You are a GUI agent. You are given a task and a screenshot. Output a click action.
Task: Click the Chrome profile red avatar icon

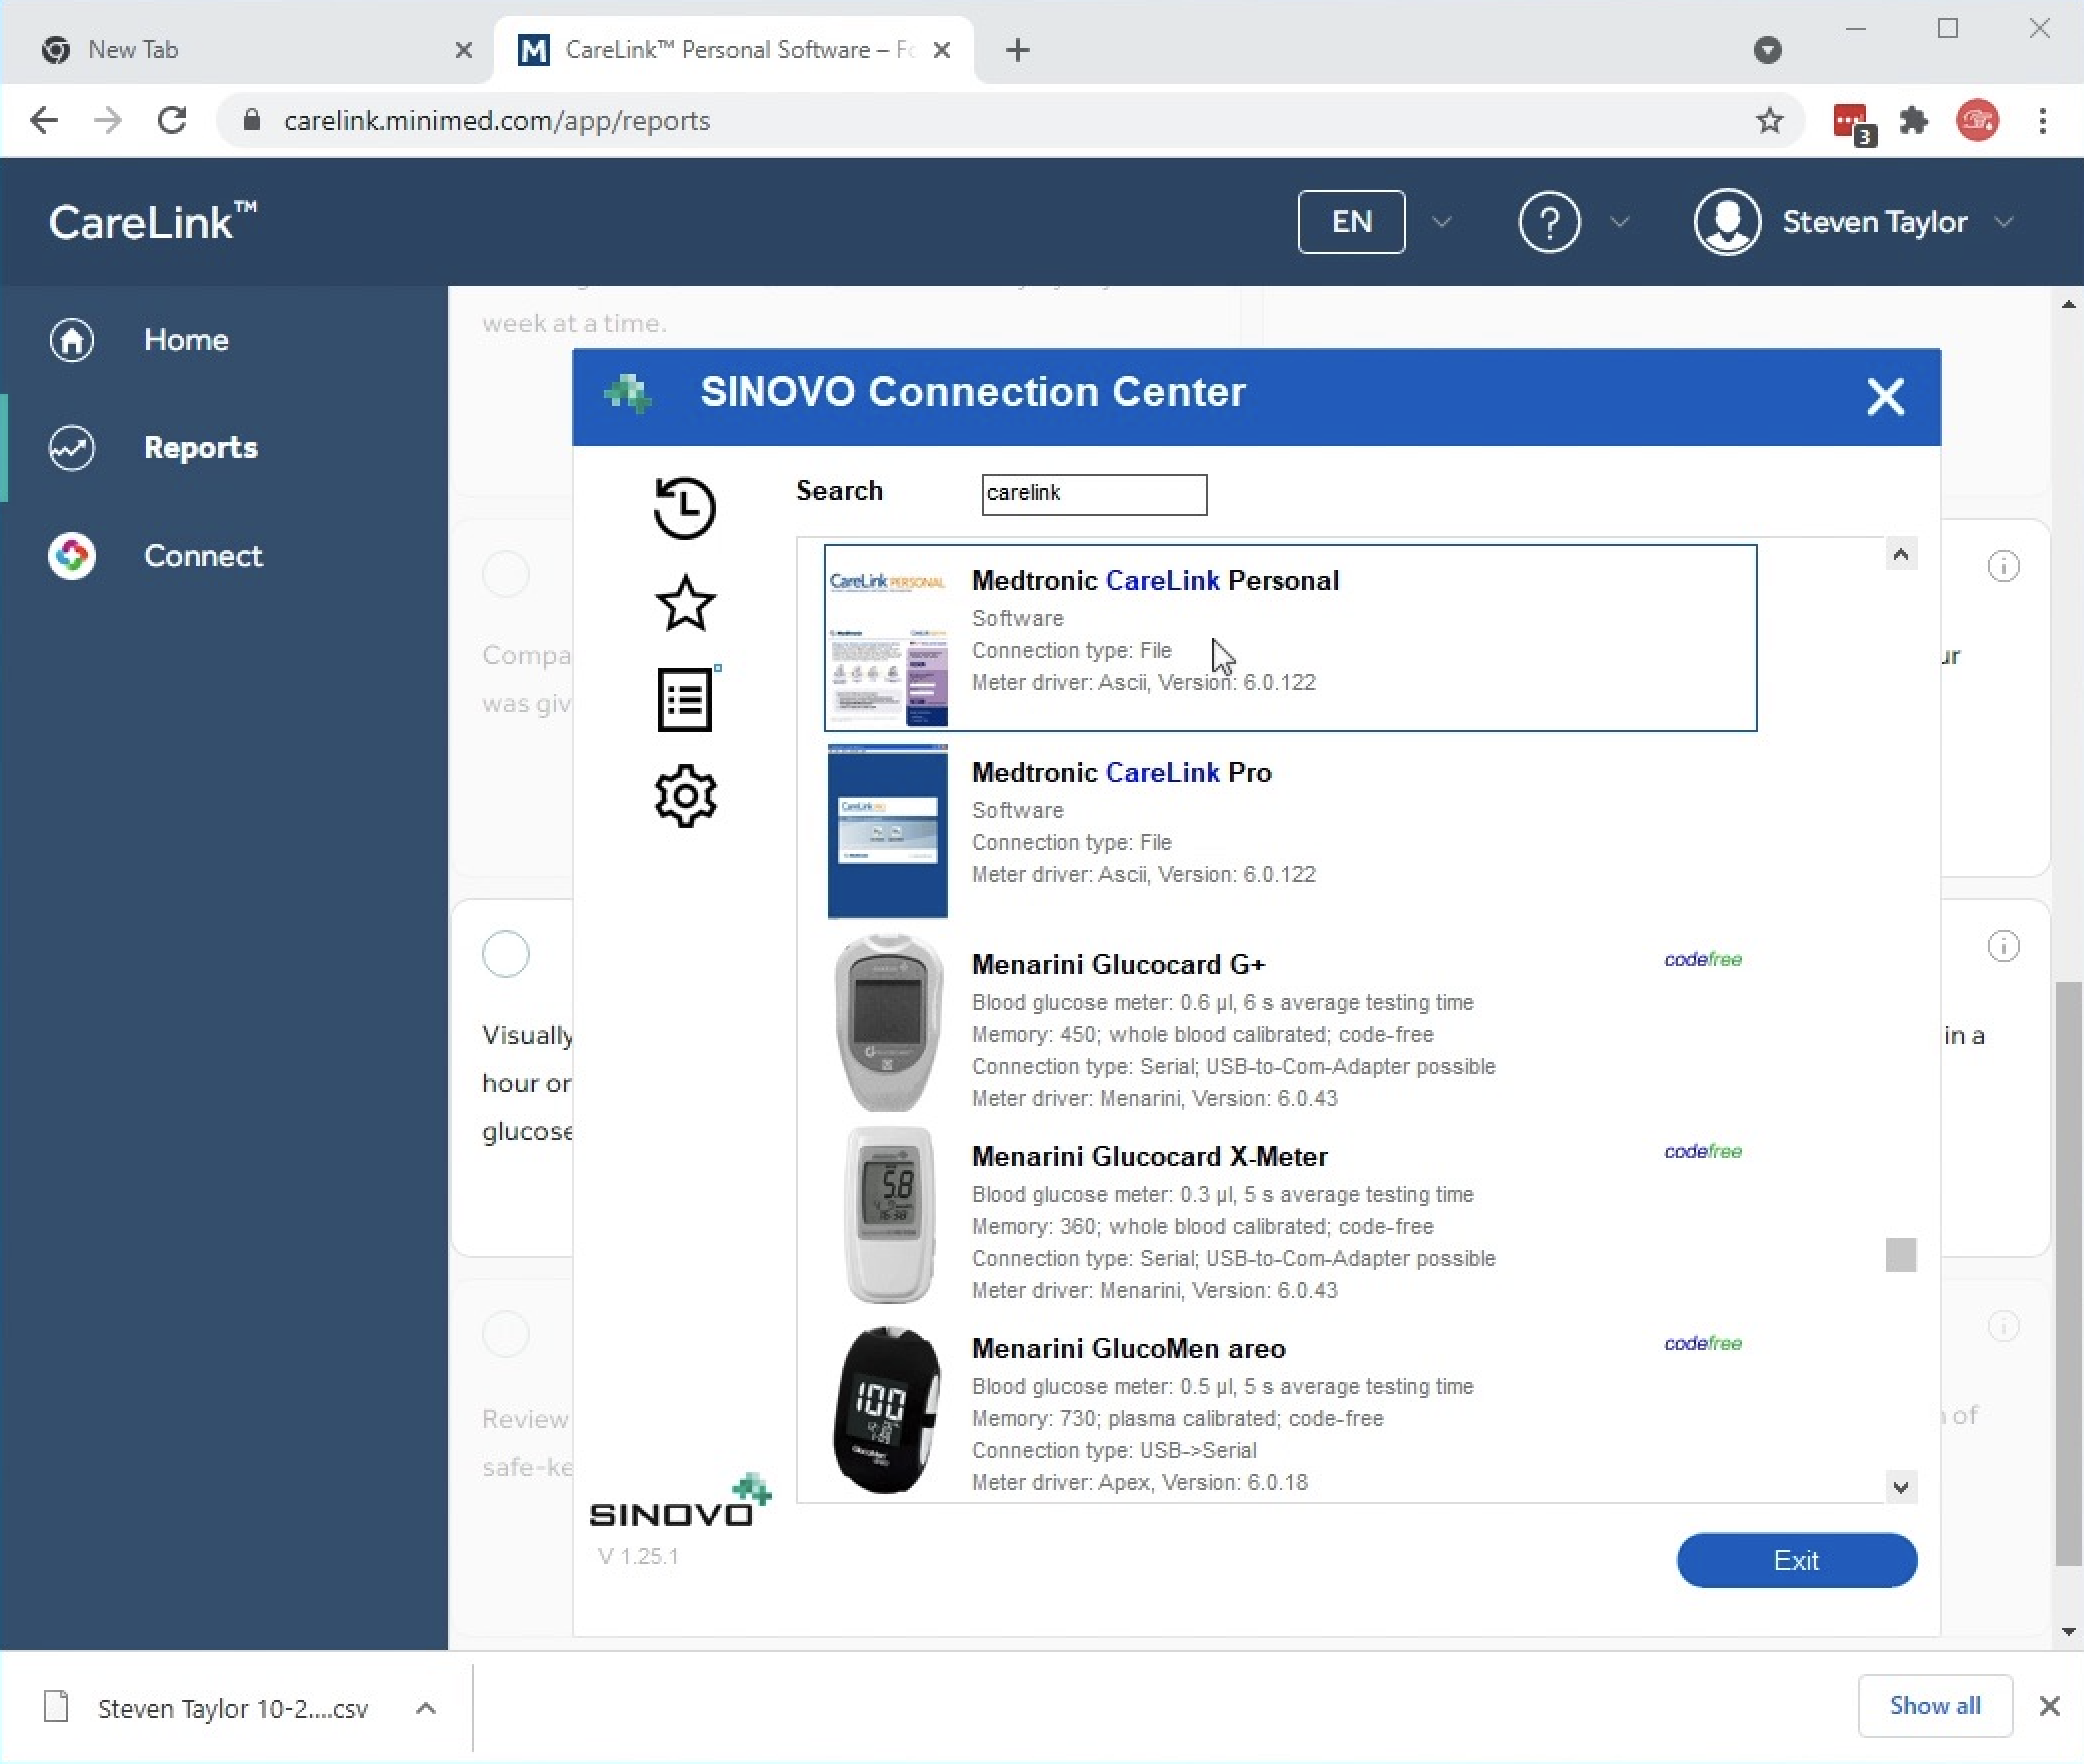(x=1977, y=121)
